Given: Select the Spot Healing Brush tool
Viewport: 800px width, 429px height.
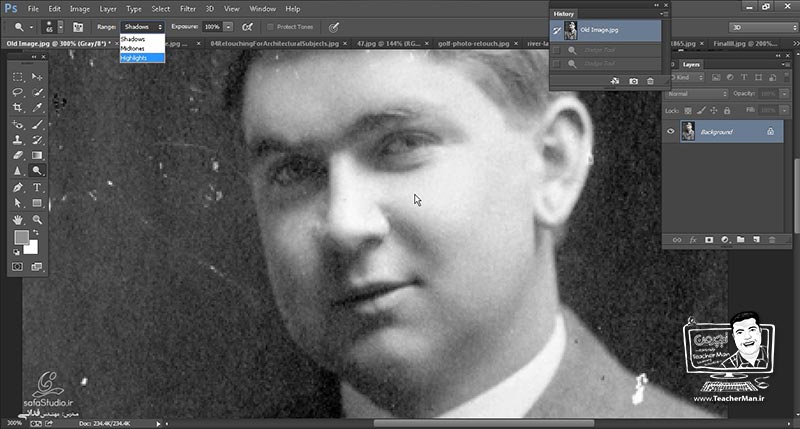Looking at the screenshot, I should (18, 124).
